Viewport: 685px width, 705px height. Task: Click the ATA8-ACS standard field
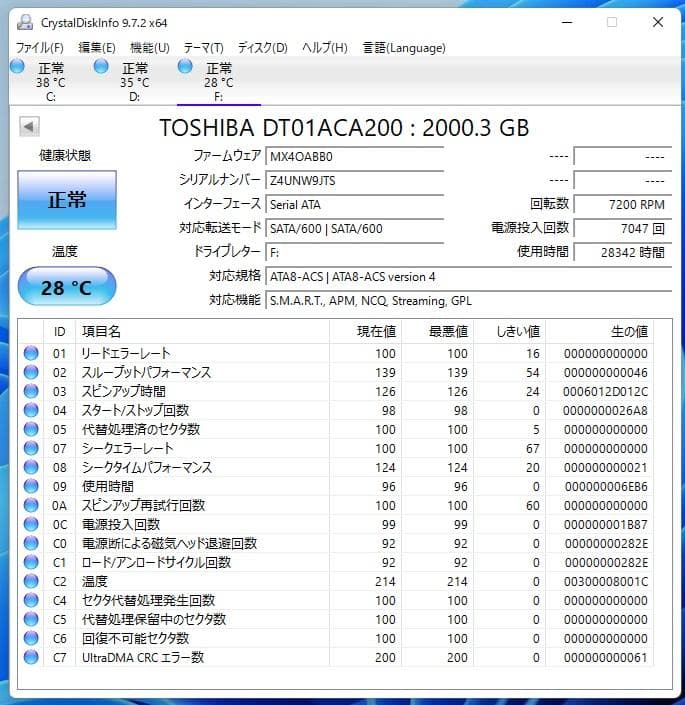[469, 277]
